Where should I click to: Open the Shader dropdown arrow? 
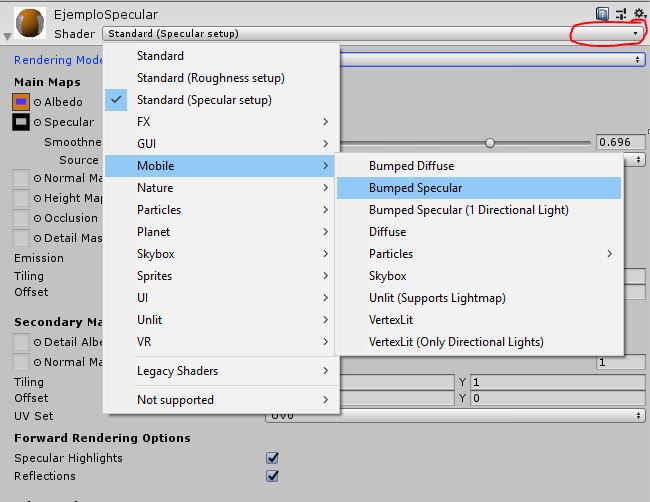tap(635, 34)
